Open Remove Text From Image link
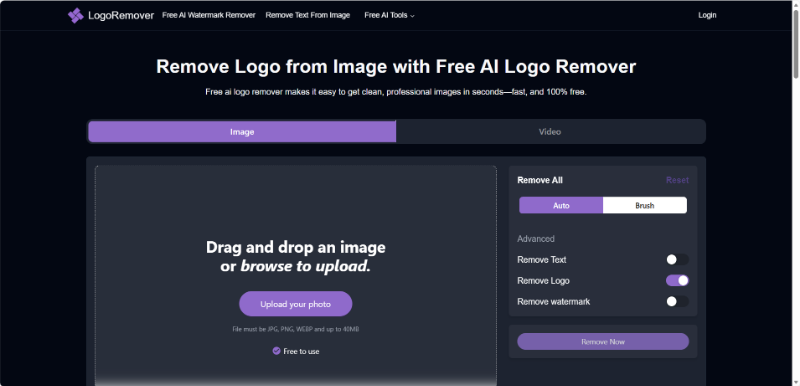The width and height of the screenshot is (800, 386). pos(308,15)
